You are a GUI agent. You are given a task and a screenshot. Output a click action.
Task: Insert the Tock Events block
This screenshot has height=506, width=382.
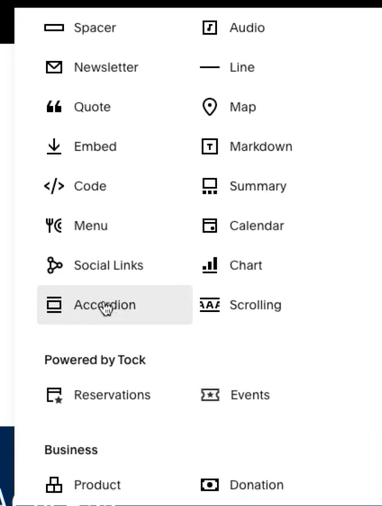tap(235, 395)
